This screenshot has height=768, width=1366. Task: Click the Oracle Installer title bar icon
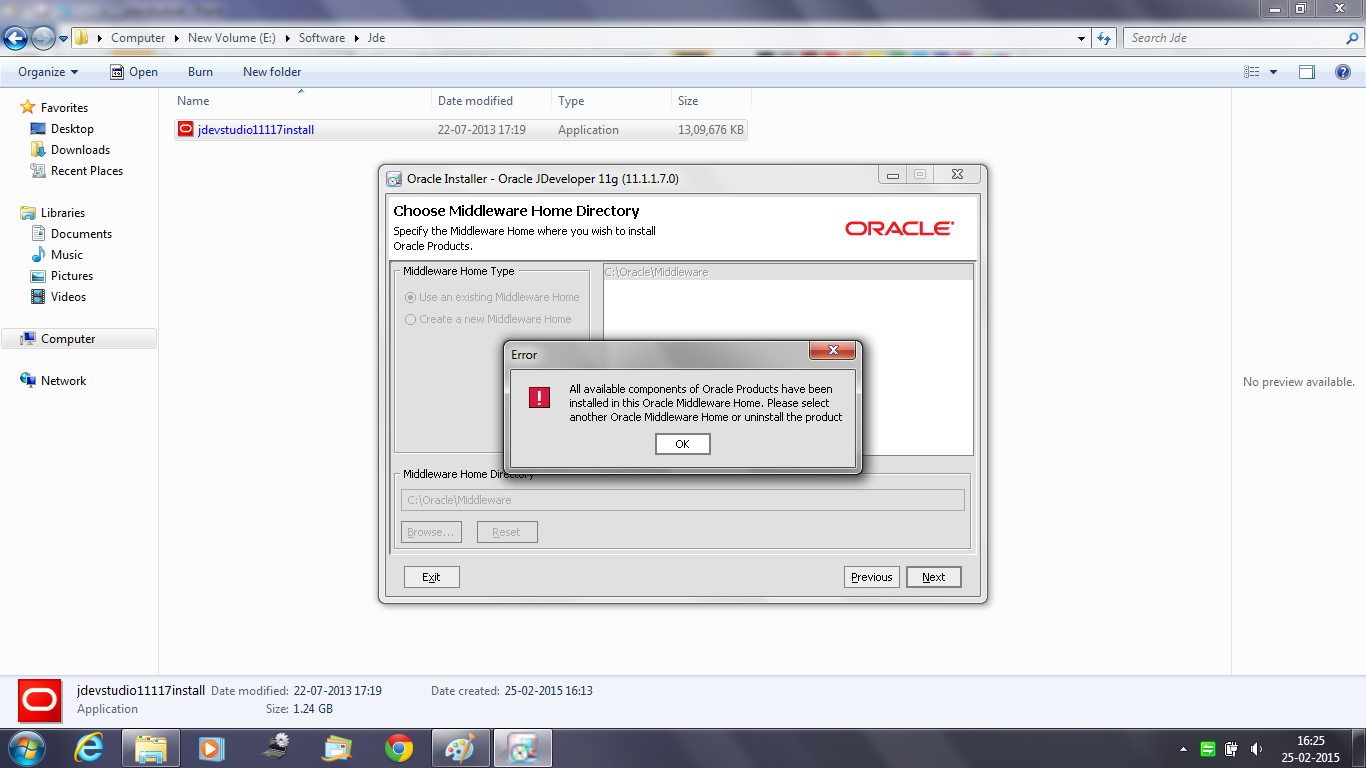tap(394, 179)
